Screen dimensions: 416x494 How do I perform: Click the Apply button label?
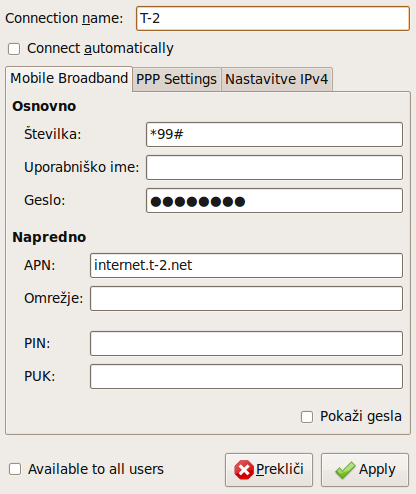(x=377, y=469)
